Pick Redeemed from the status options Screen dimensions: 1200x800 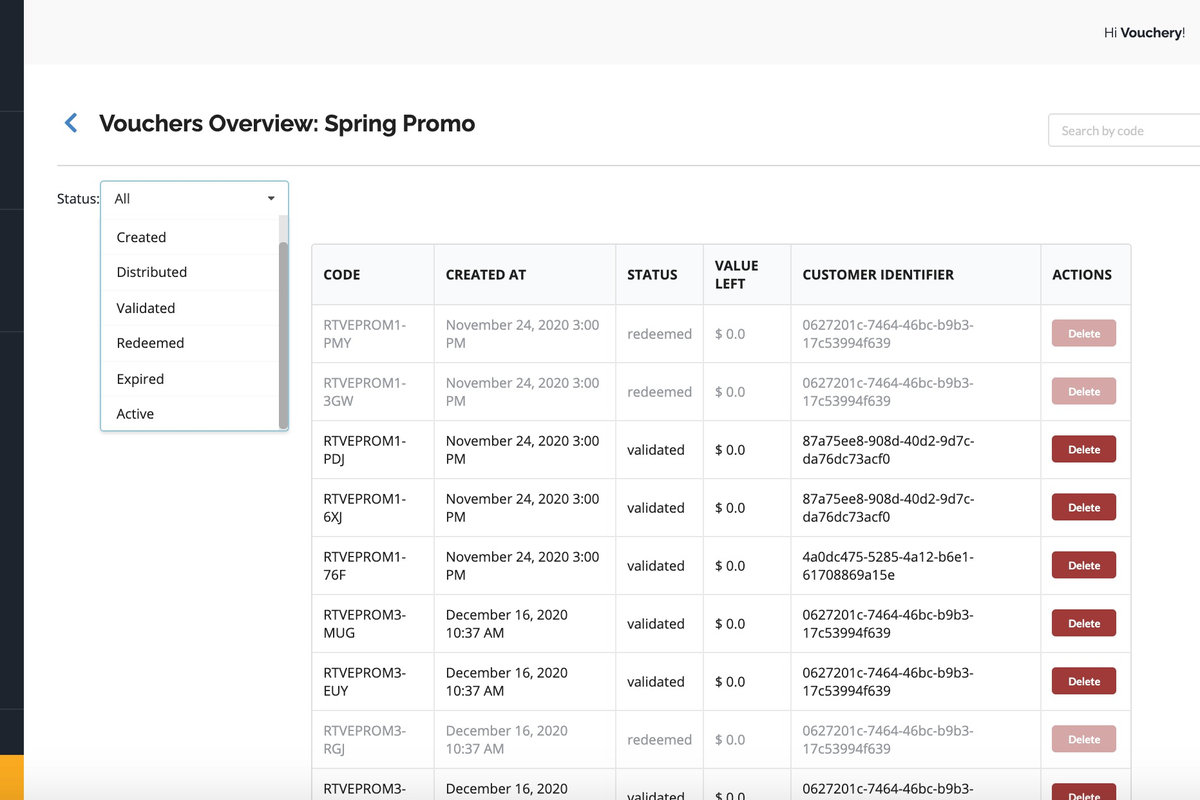(x=190, y=343)
